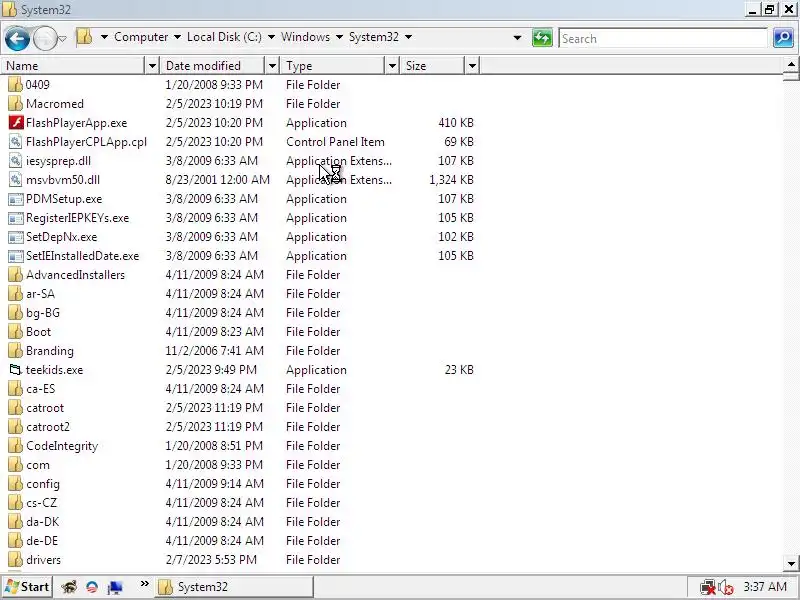Navigate to Computer in the breadcrumb

coord(141,37)
